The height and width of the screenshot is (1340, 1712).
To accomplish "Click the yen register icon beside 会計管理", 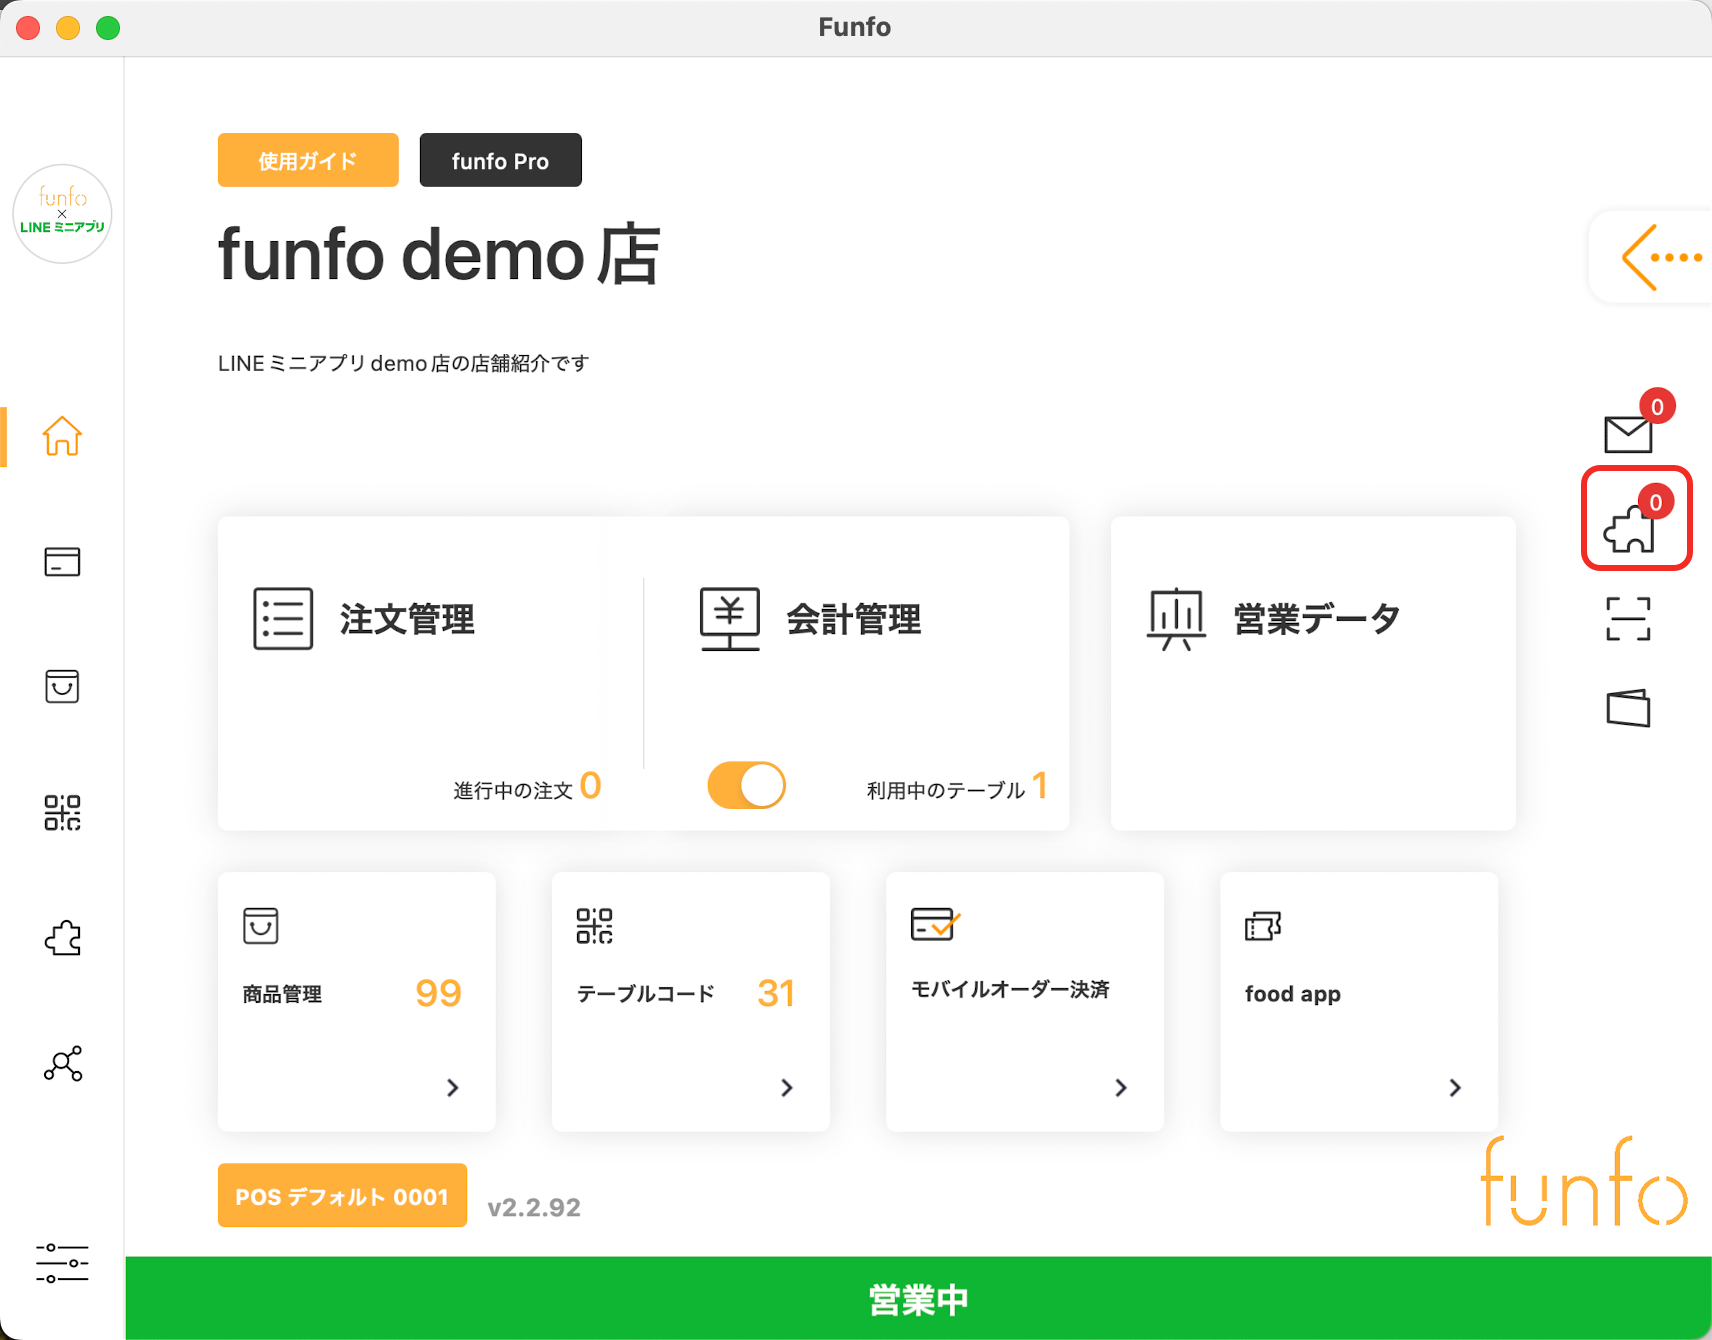I will click(x=730, y=619).
